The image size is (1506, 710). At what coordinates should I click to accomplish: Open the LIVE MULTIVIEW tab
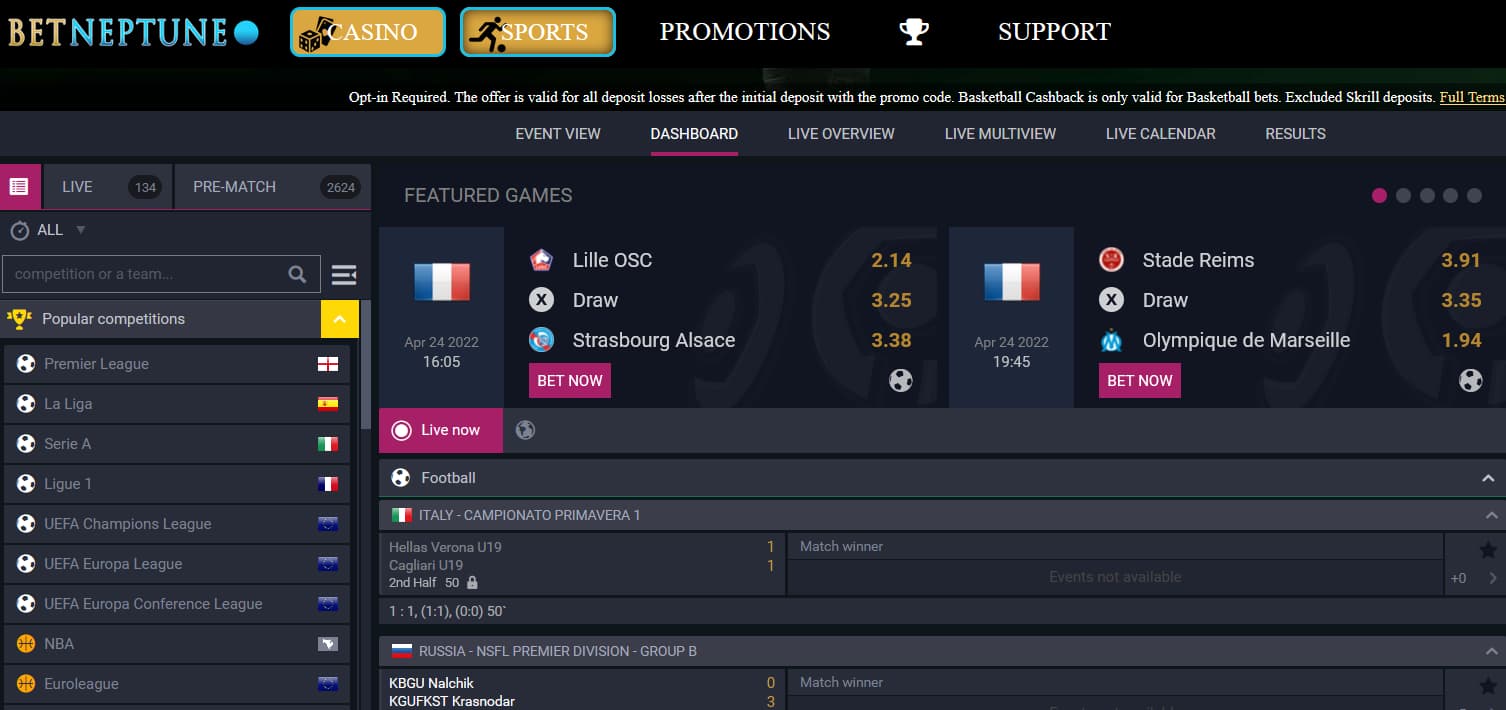pos(1000,134)
